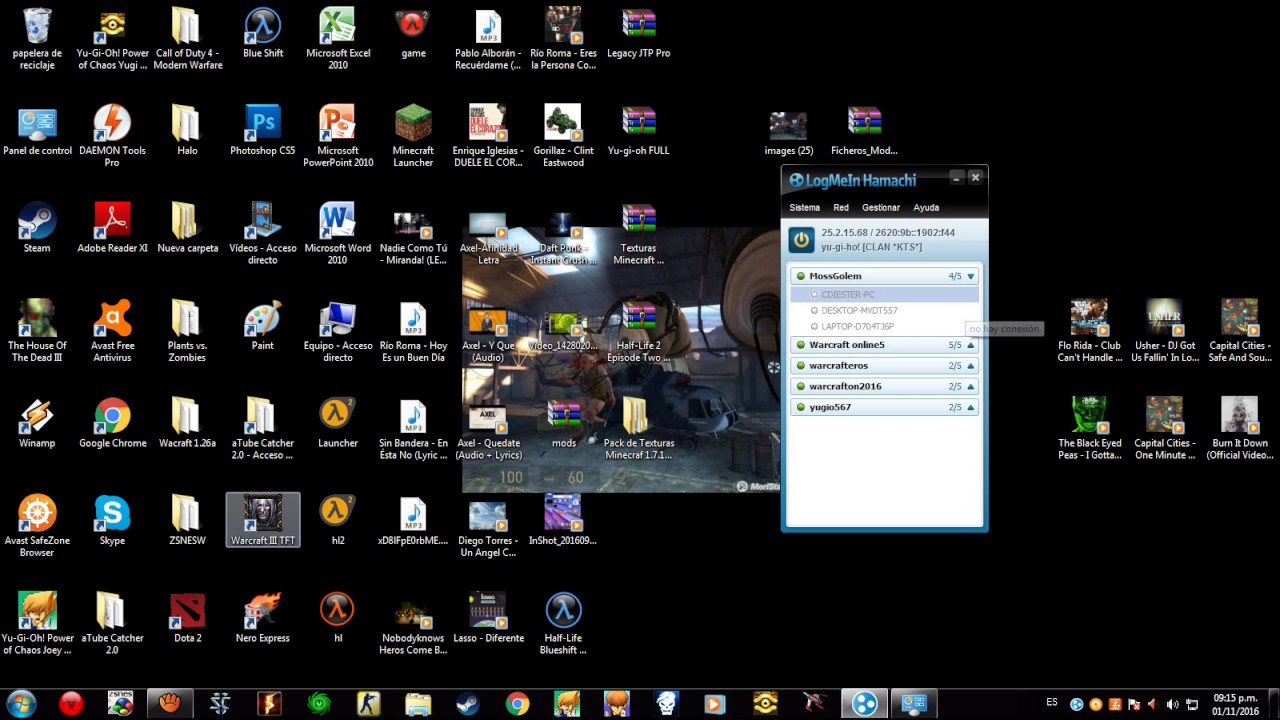
Task: Select the Photoshop CS5 desktop icon
Action: pyautogui.click(x=263, y=131)
